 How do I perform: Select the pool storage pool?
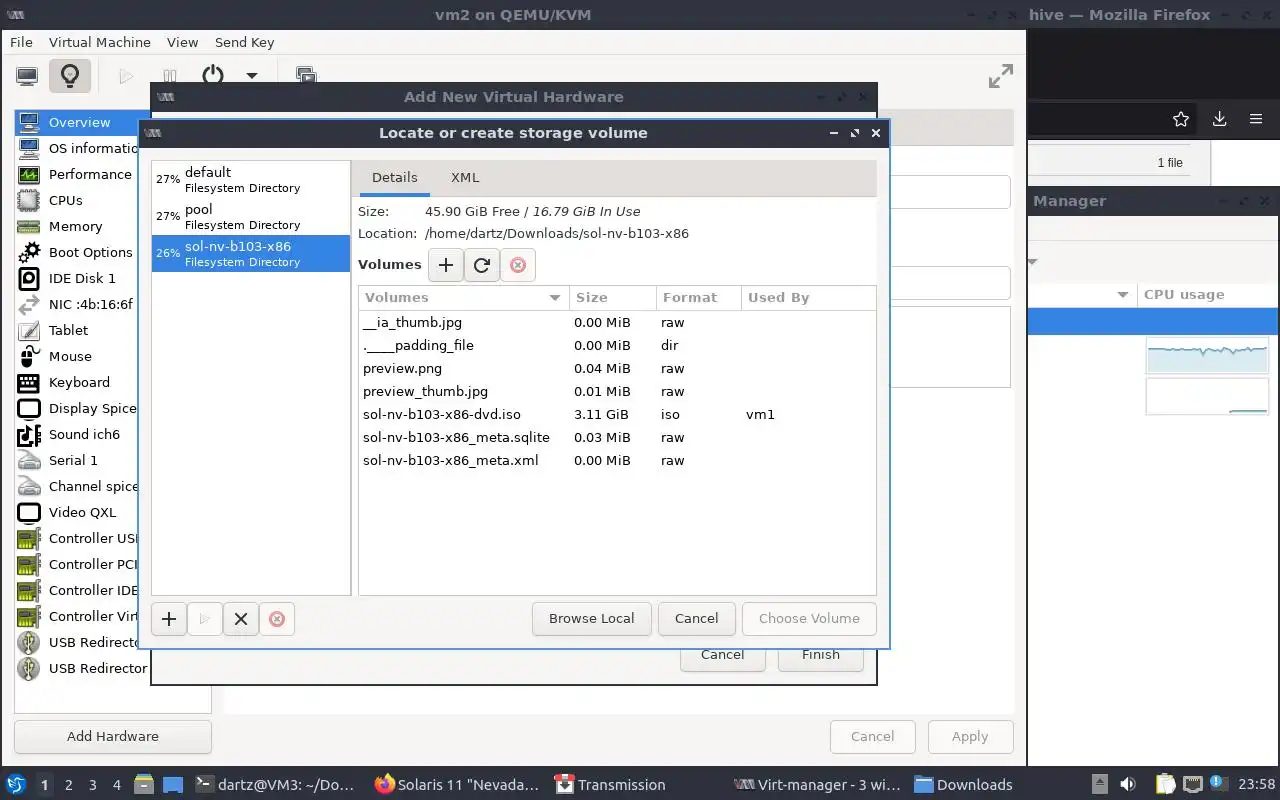(x=251, y=217)
